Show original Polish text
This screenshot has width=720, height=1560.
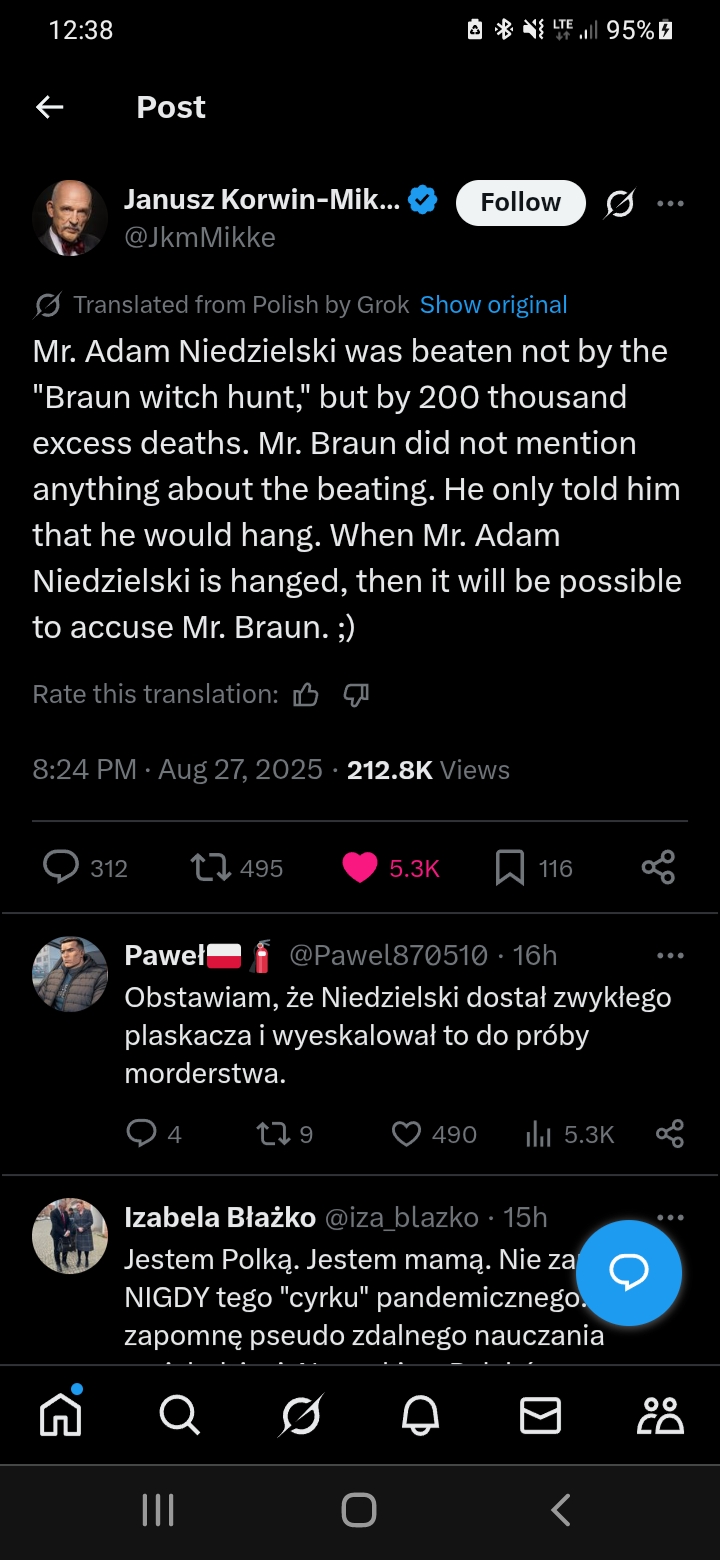[493, 305]
